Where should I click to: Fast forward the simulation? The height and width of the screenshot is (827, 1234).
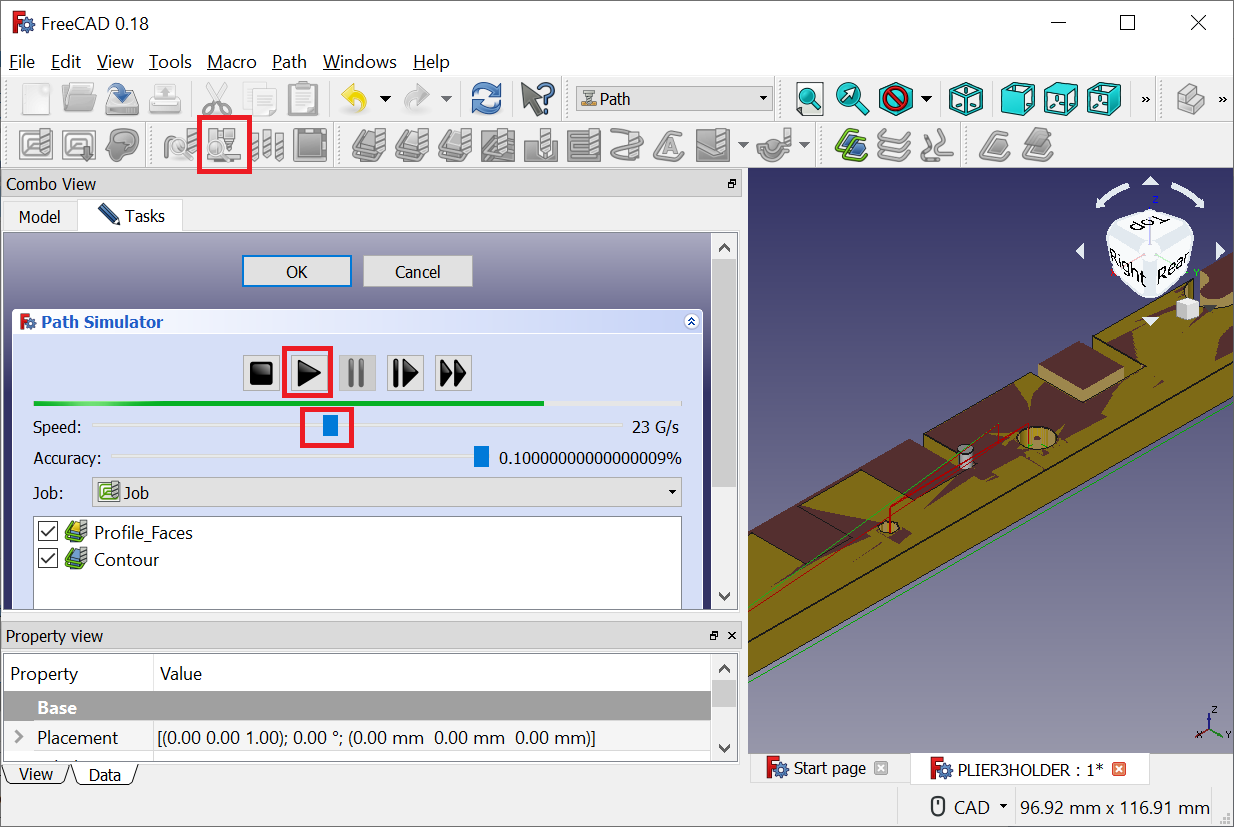point(453,373)
